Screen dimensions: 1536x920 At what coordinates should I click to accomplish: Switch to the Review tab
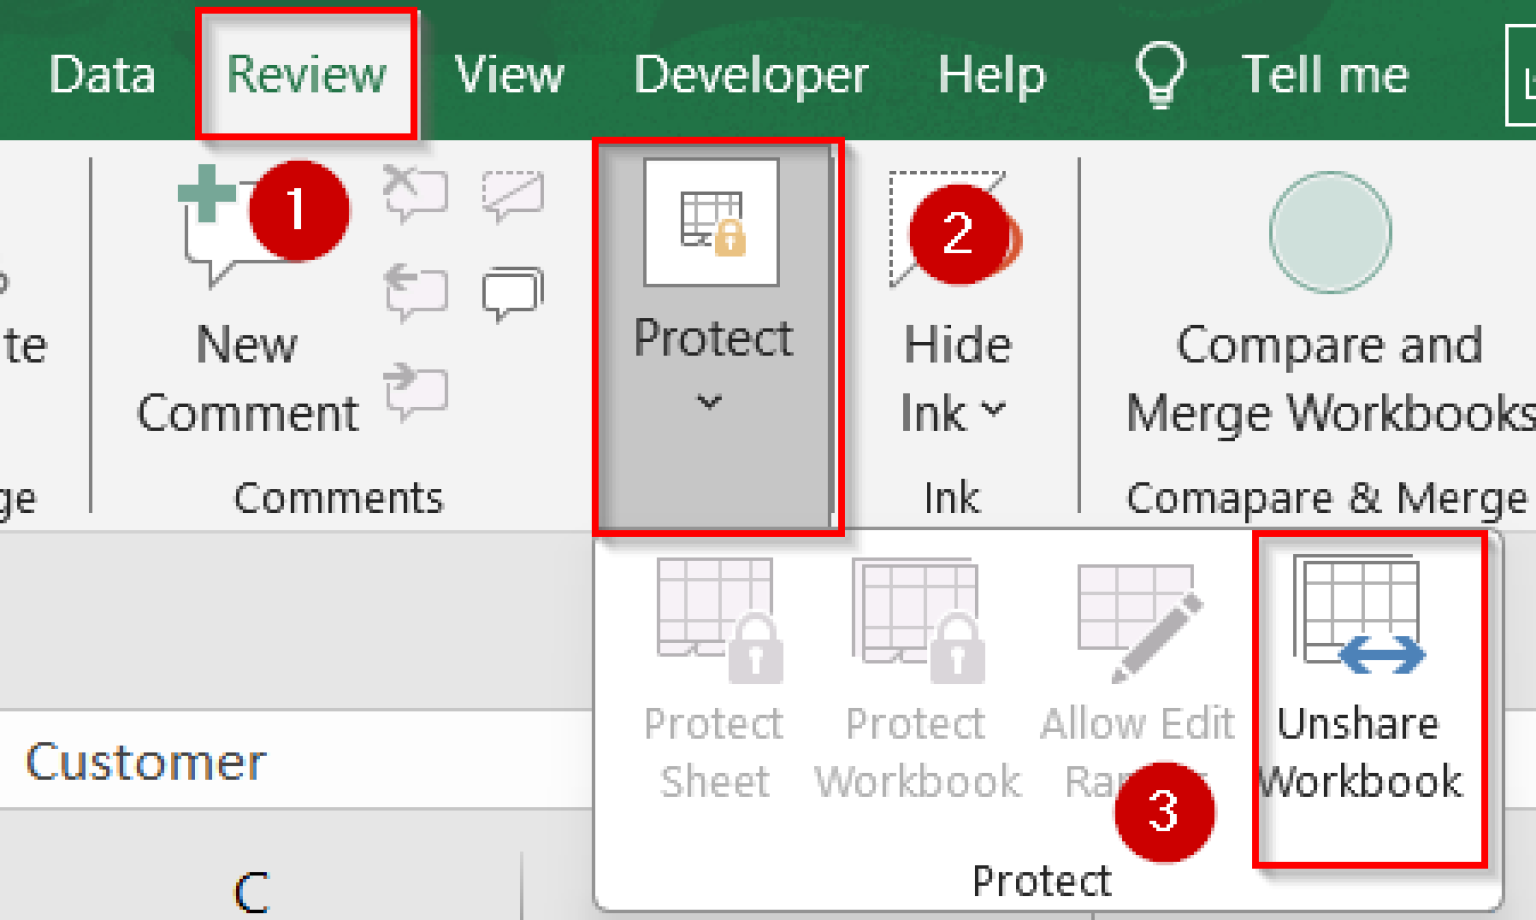tap(306, 72)
